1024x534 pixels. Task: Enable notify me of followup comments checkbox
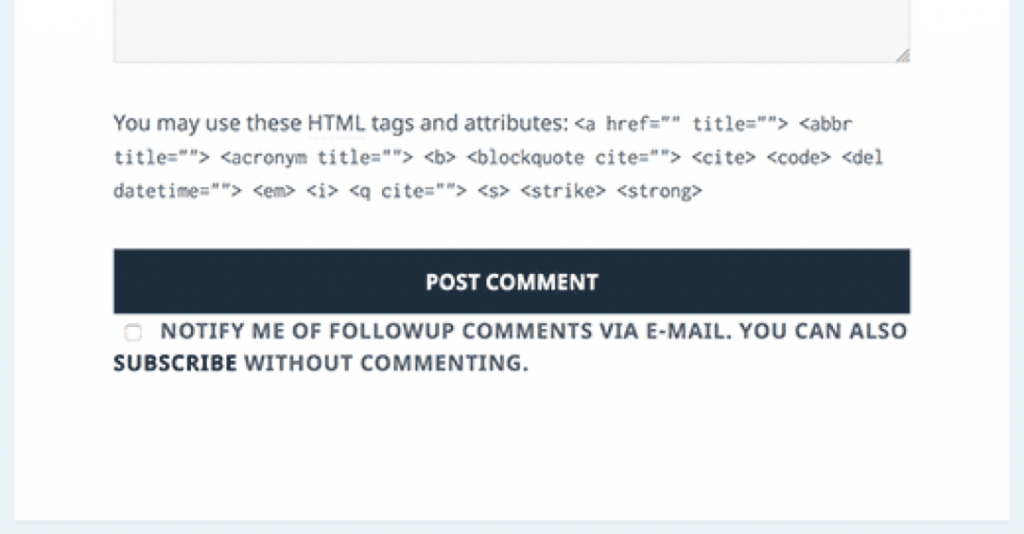click(133, 332)
